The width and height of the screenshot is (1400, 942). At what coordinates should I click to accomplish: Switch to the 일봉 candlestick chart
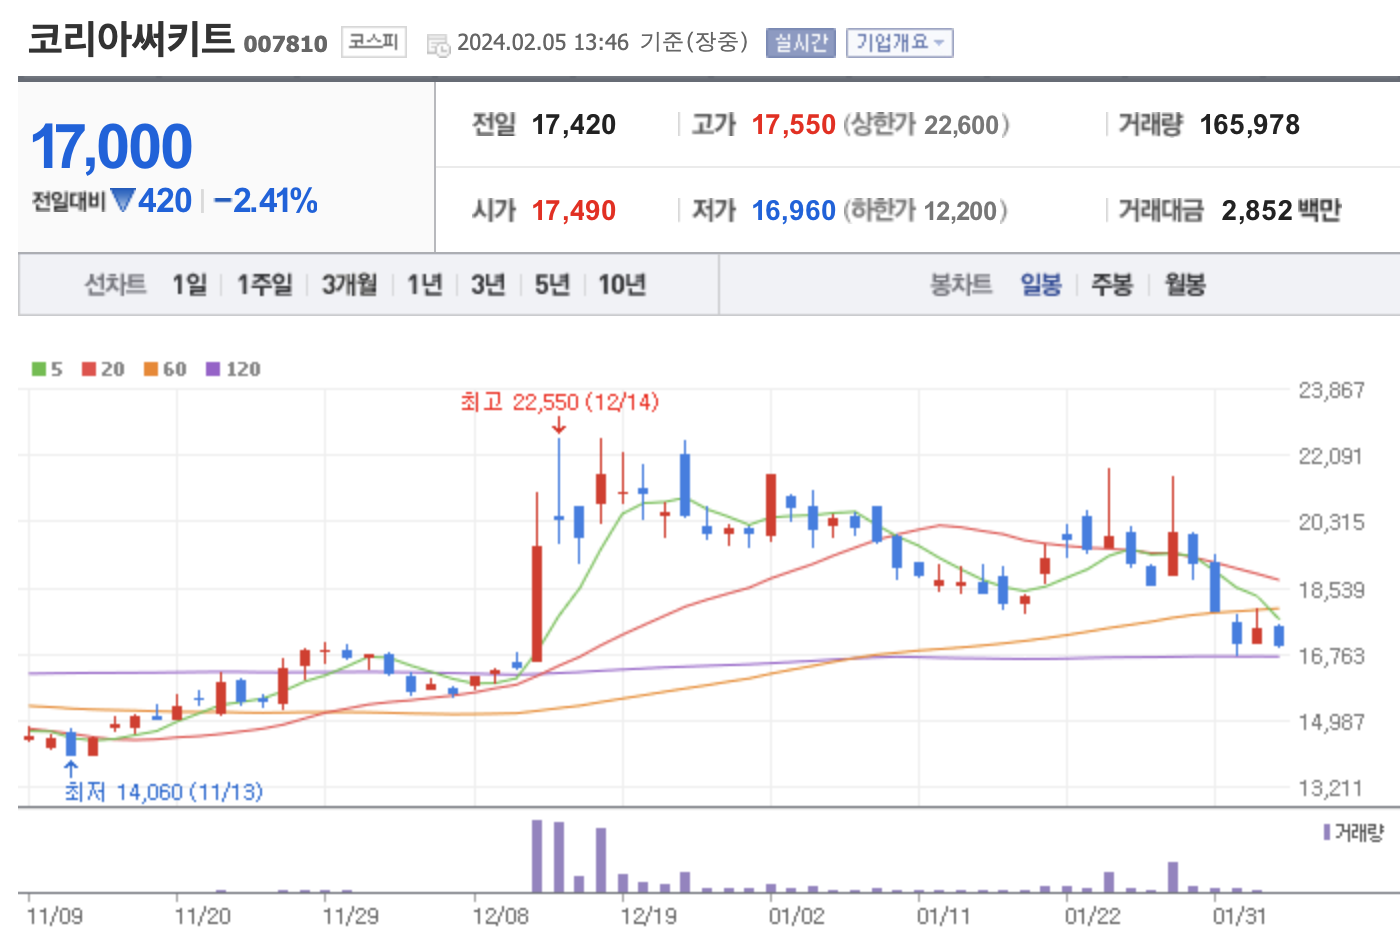(1041, 285)
